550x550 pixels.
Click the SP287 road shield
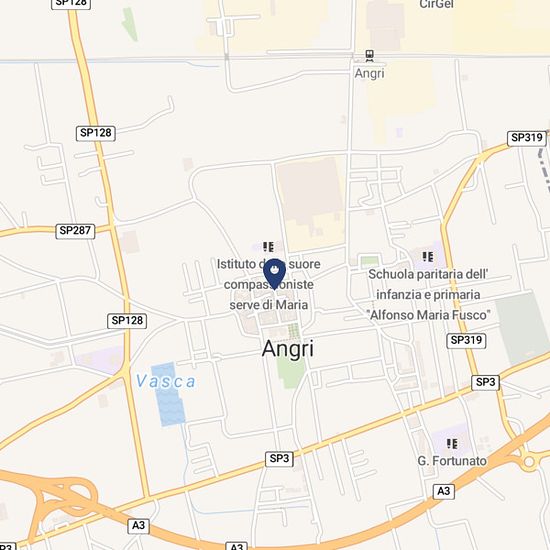click(x=75, y=231)
